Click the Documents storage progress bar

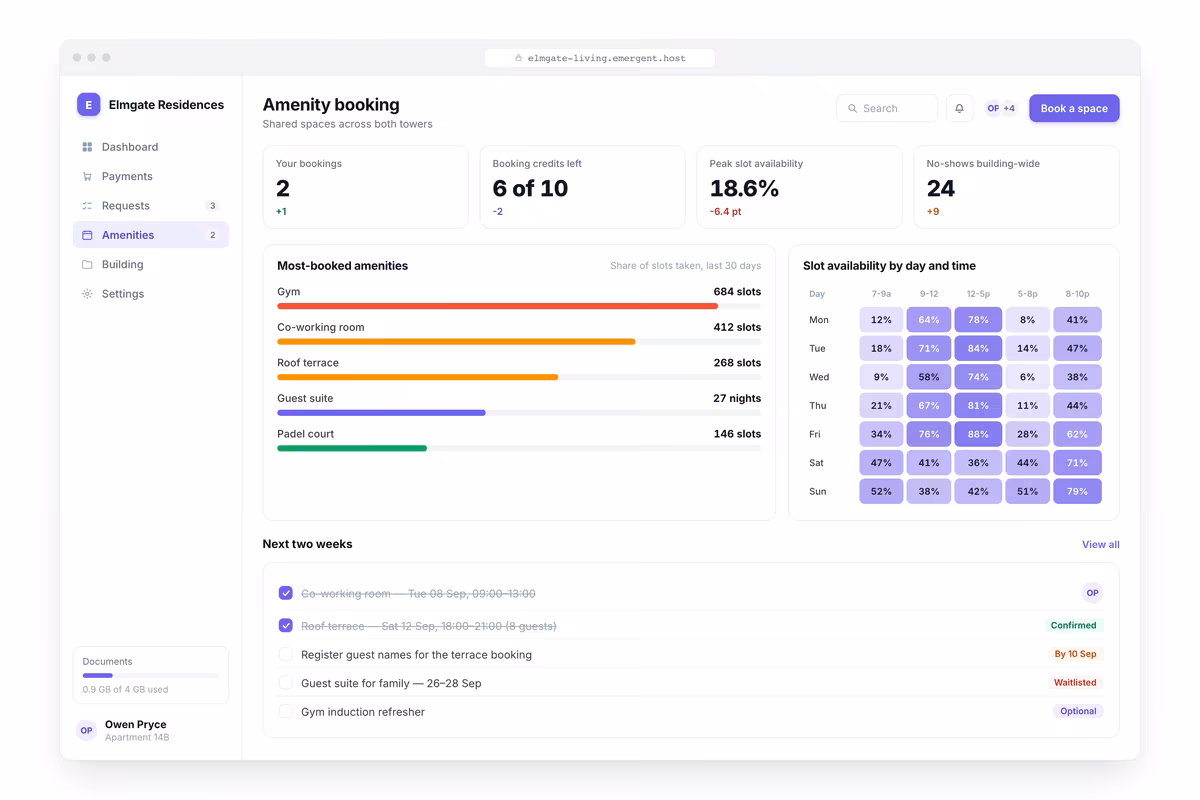point(151,676)
